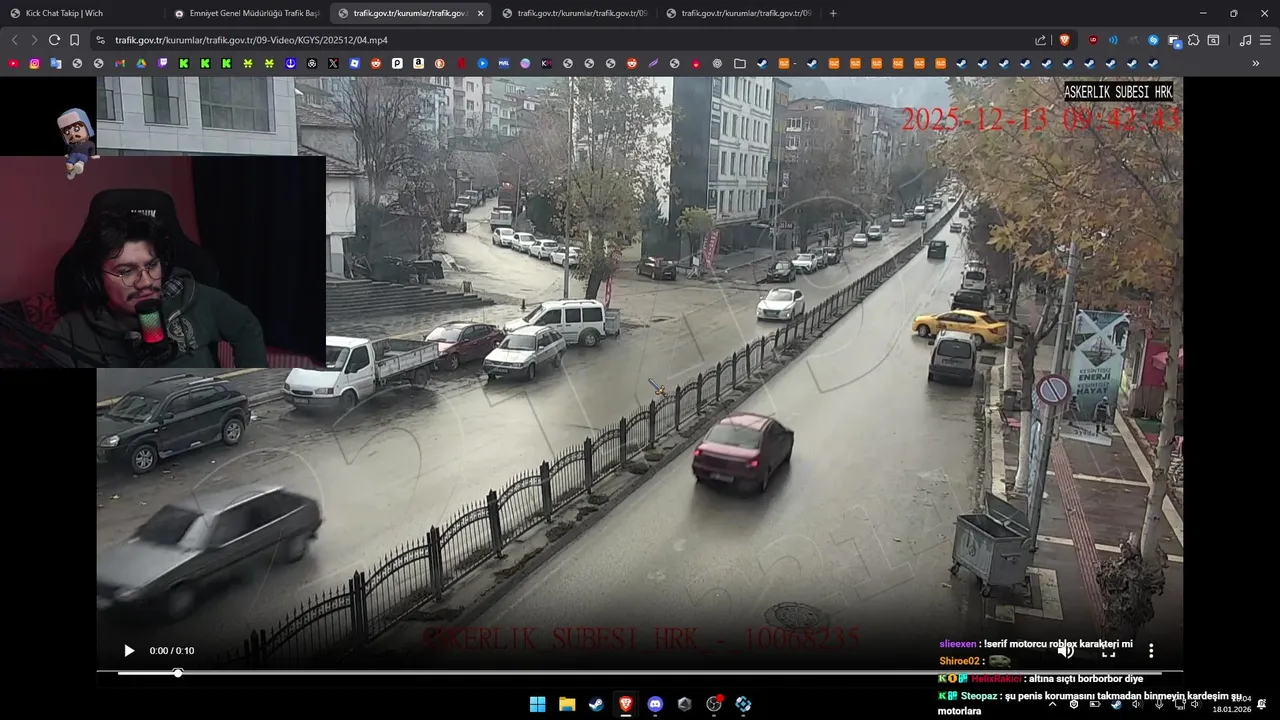Mute the video with the speaker icon
This screenshot has width=1280, height=720.
[1066, 651]
